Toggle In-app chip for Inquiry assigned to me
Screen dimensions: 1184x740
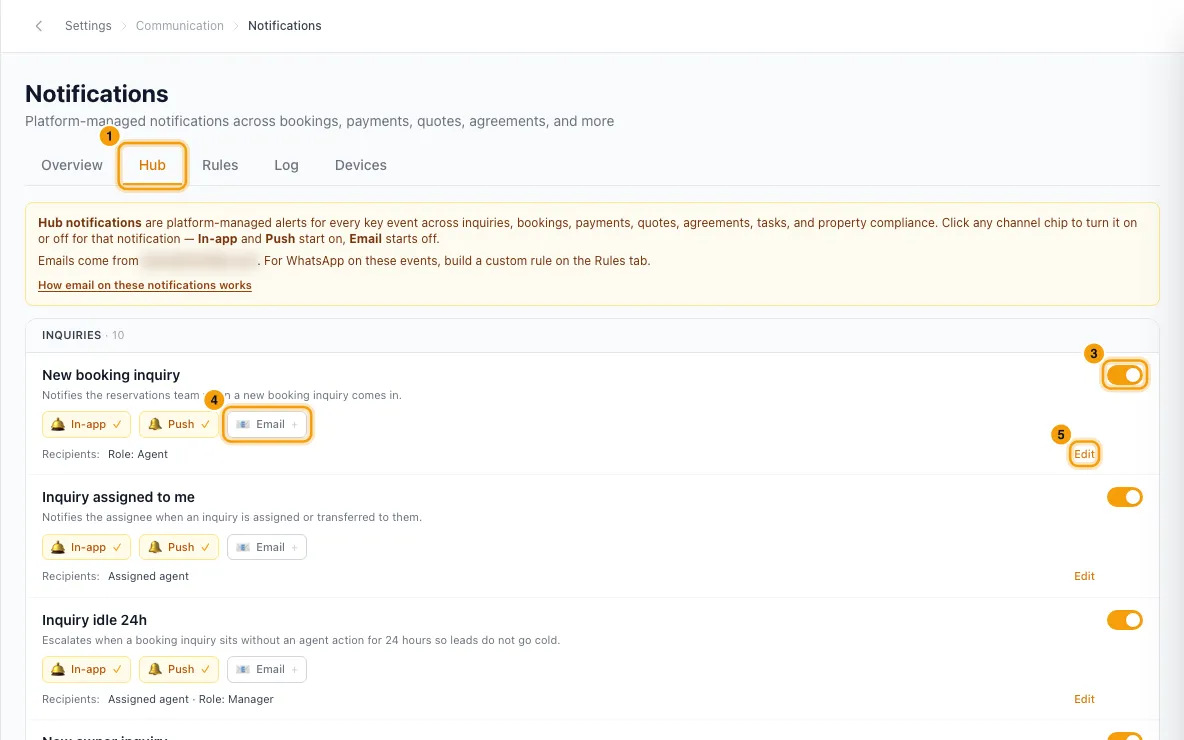click(x=86, y=547)
